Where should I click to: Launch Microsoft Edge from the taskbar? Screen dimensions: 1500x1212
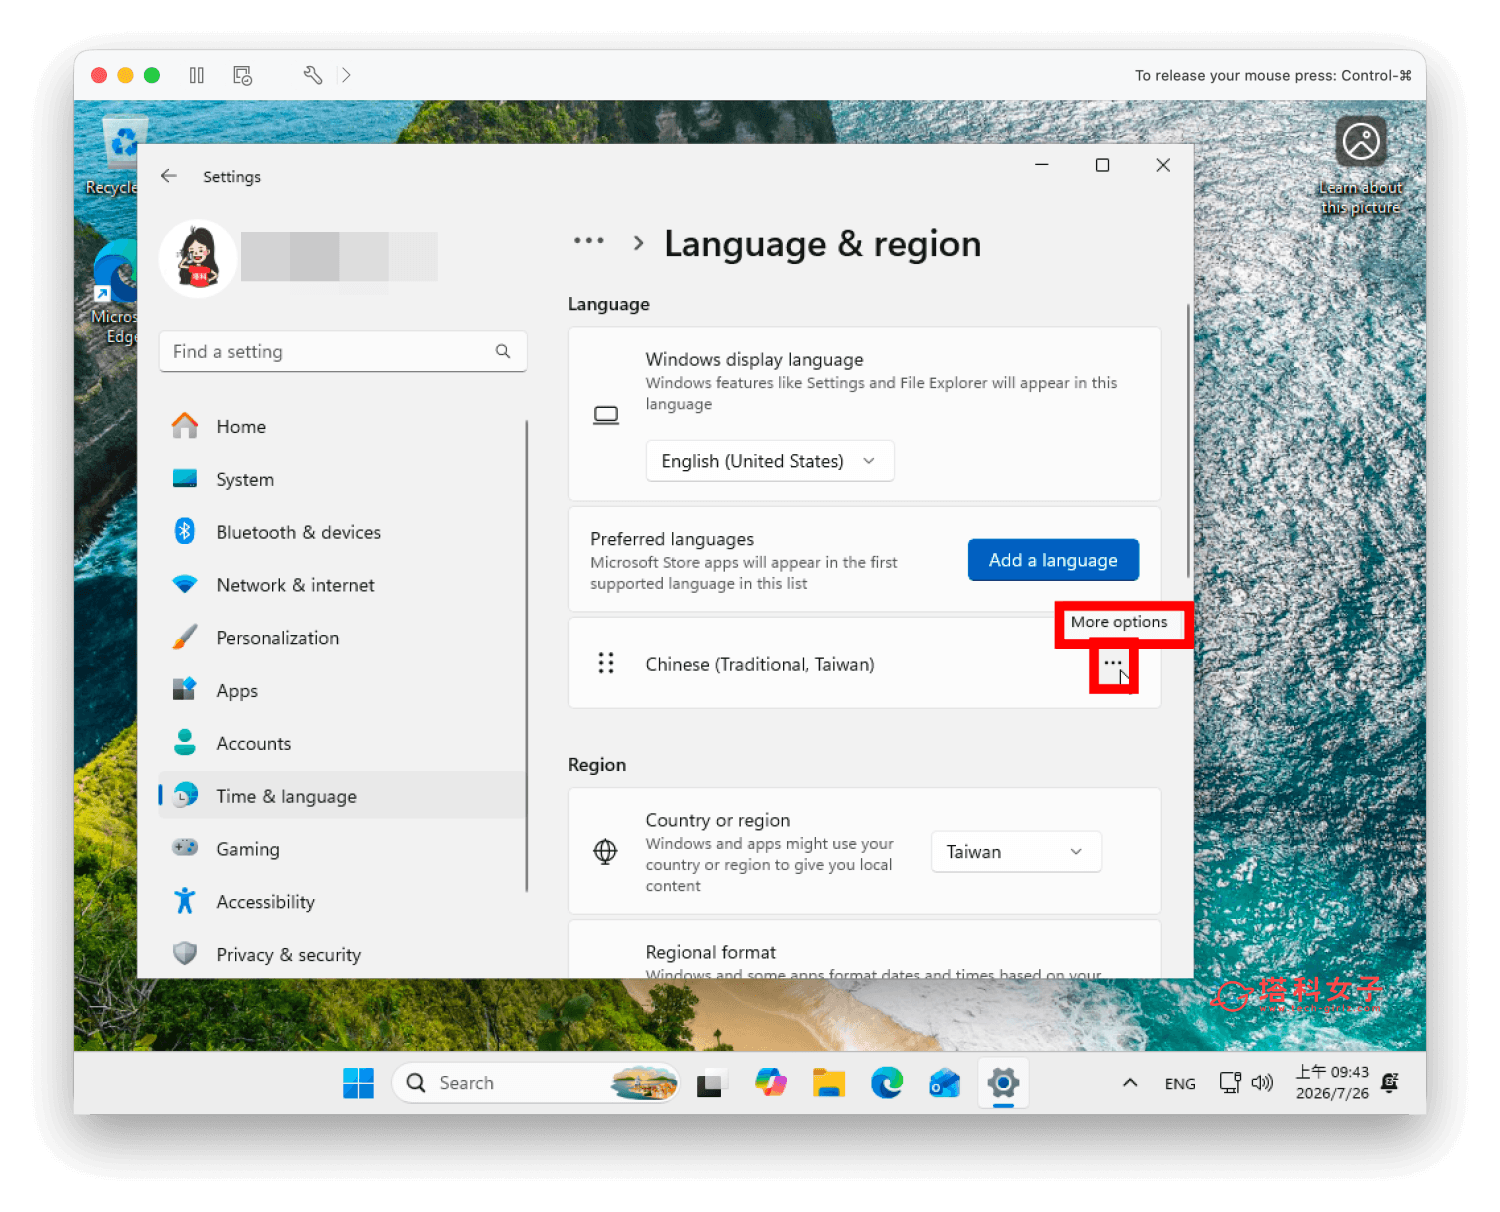click(886, 1083)
